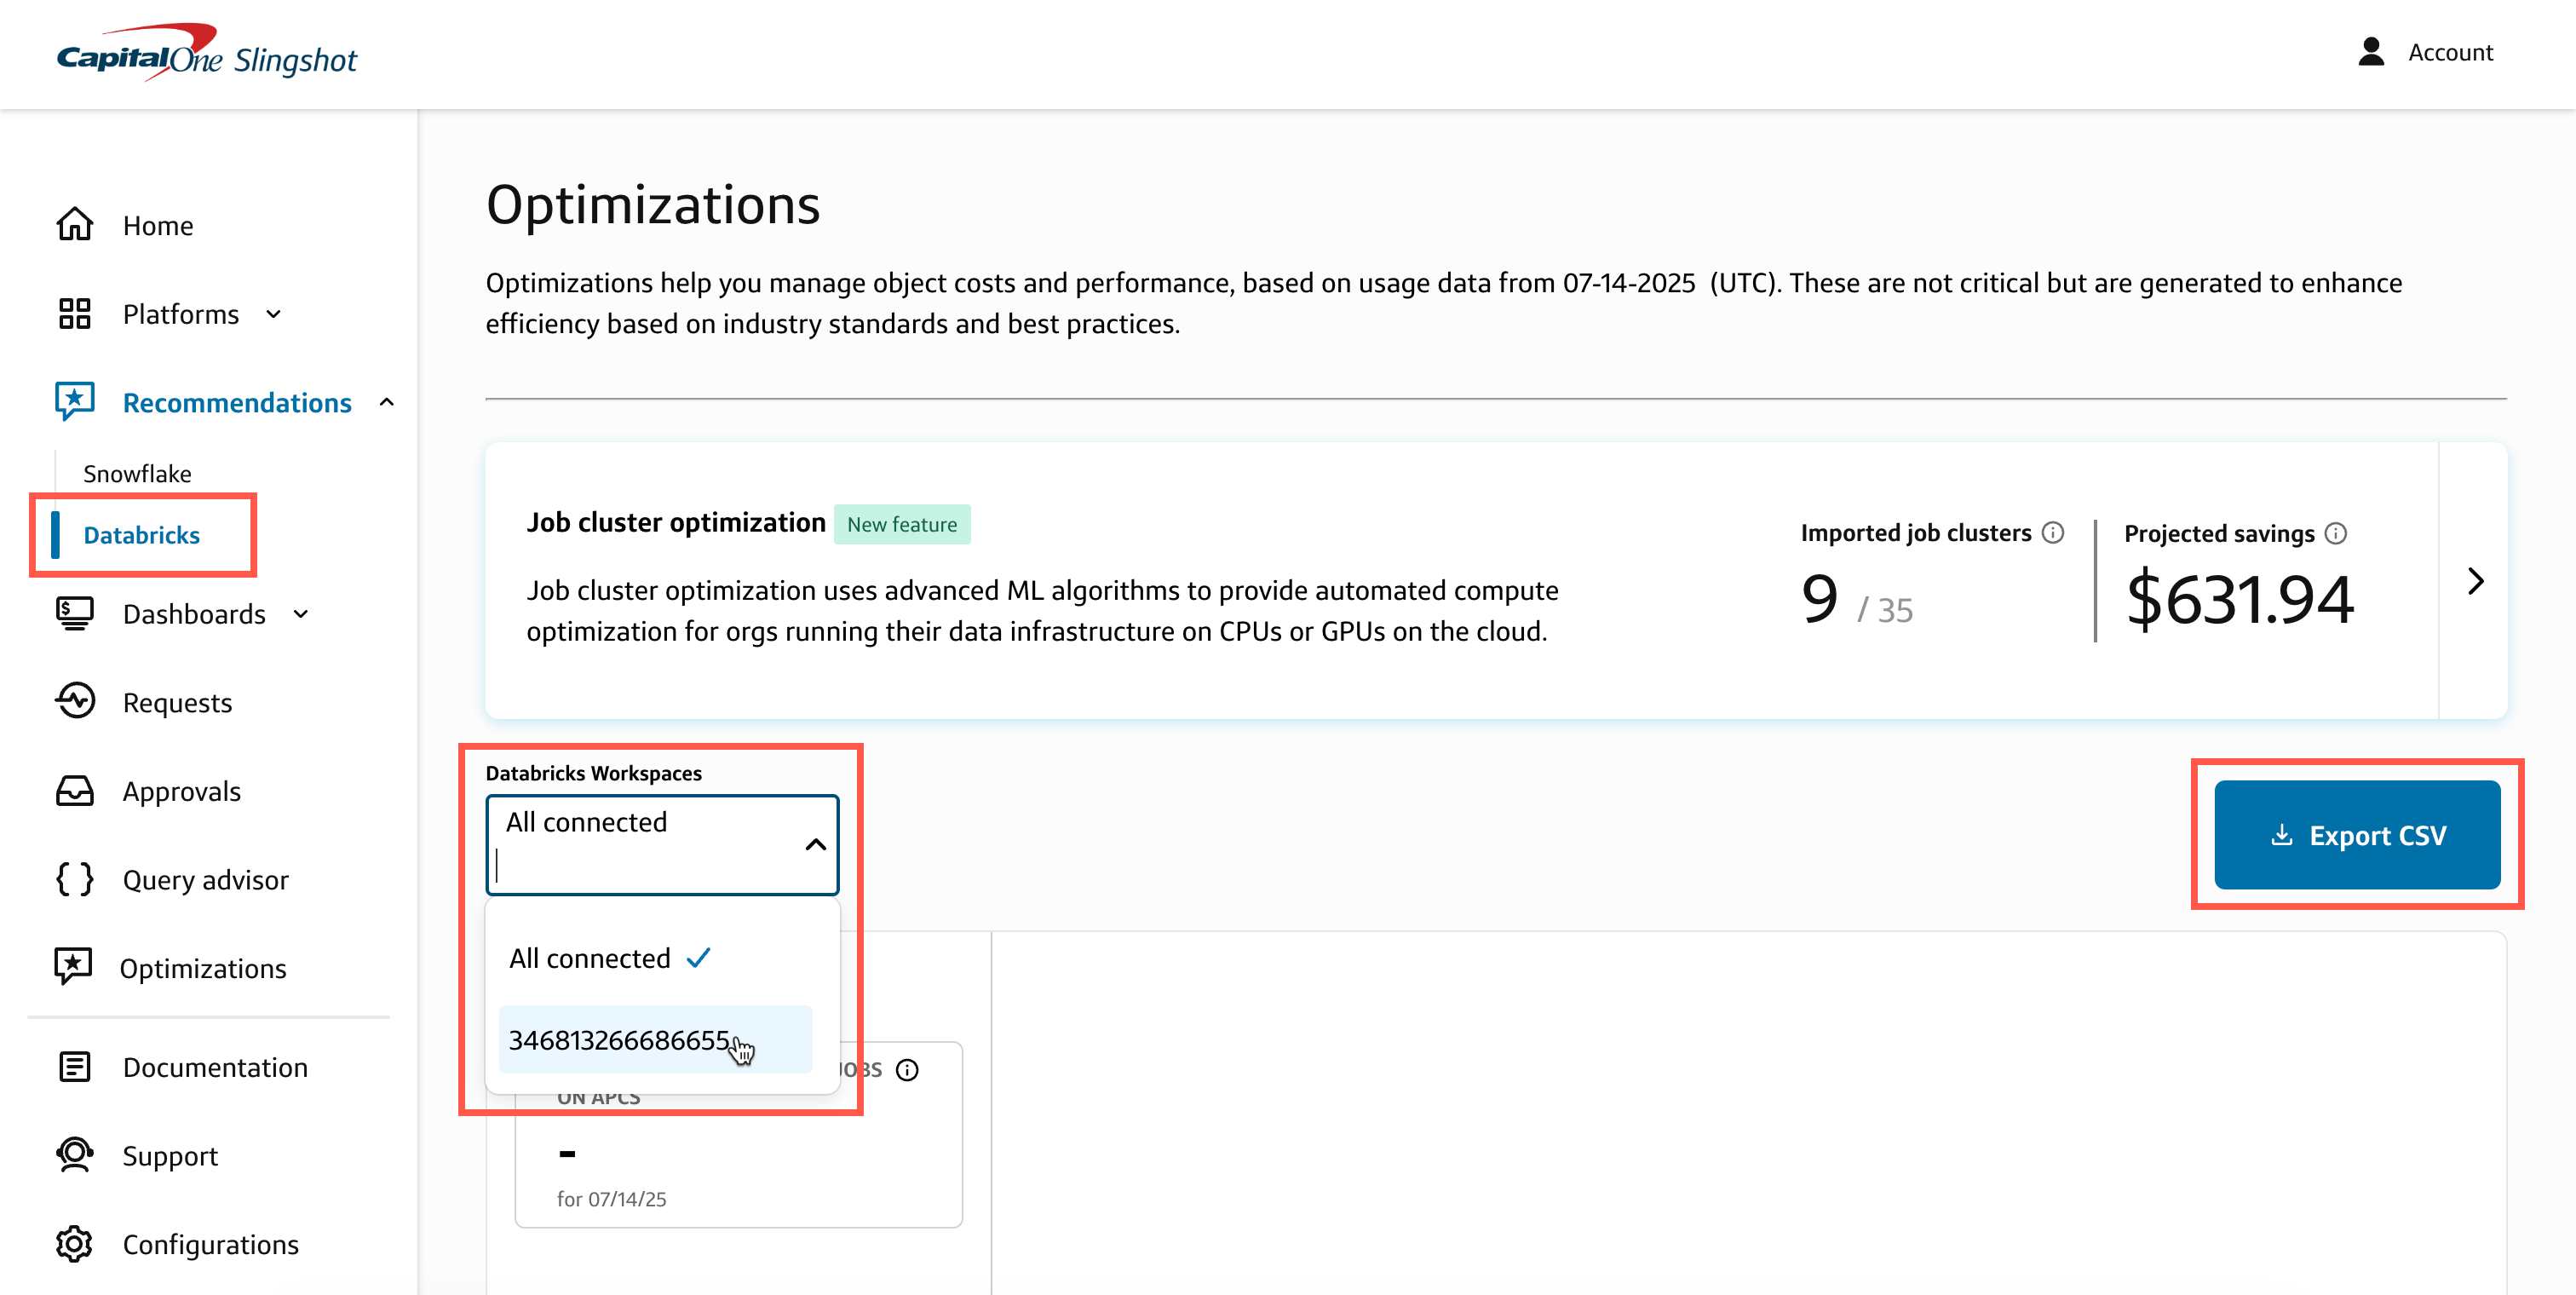This screenshot has width=2576, height=1295.
Task: Expand the Platforms chevron
Action: [274, 315]
